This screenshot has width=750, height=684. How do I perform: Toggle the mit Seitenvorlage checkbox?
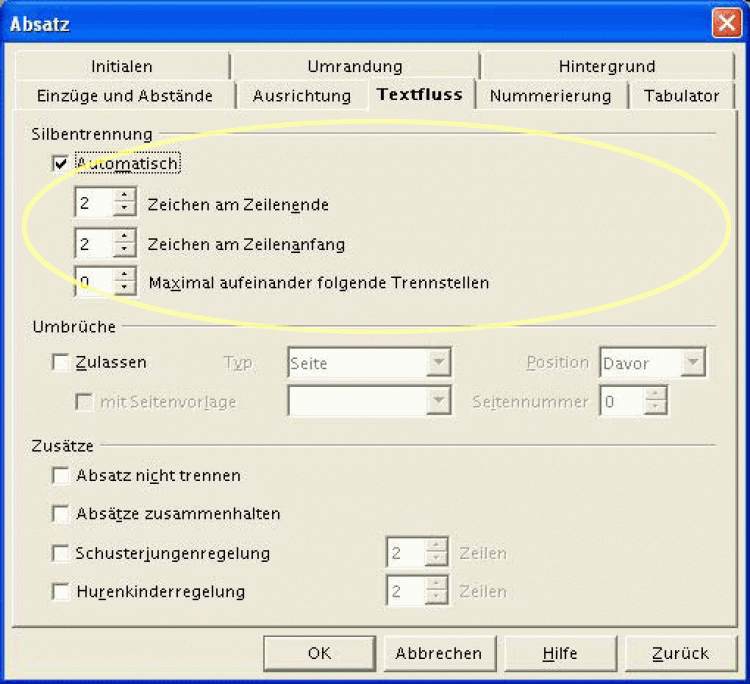coord(84,401)
